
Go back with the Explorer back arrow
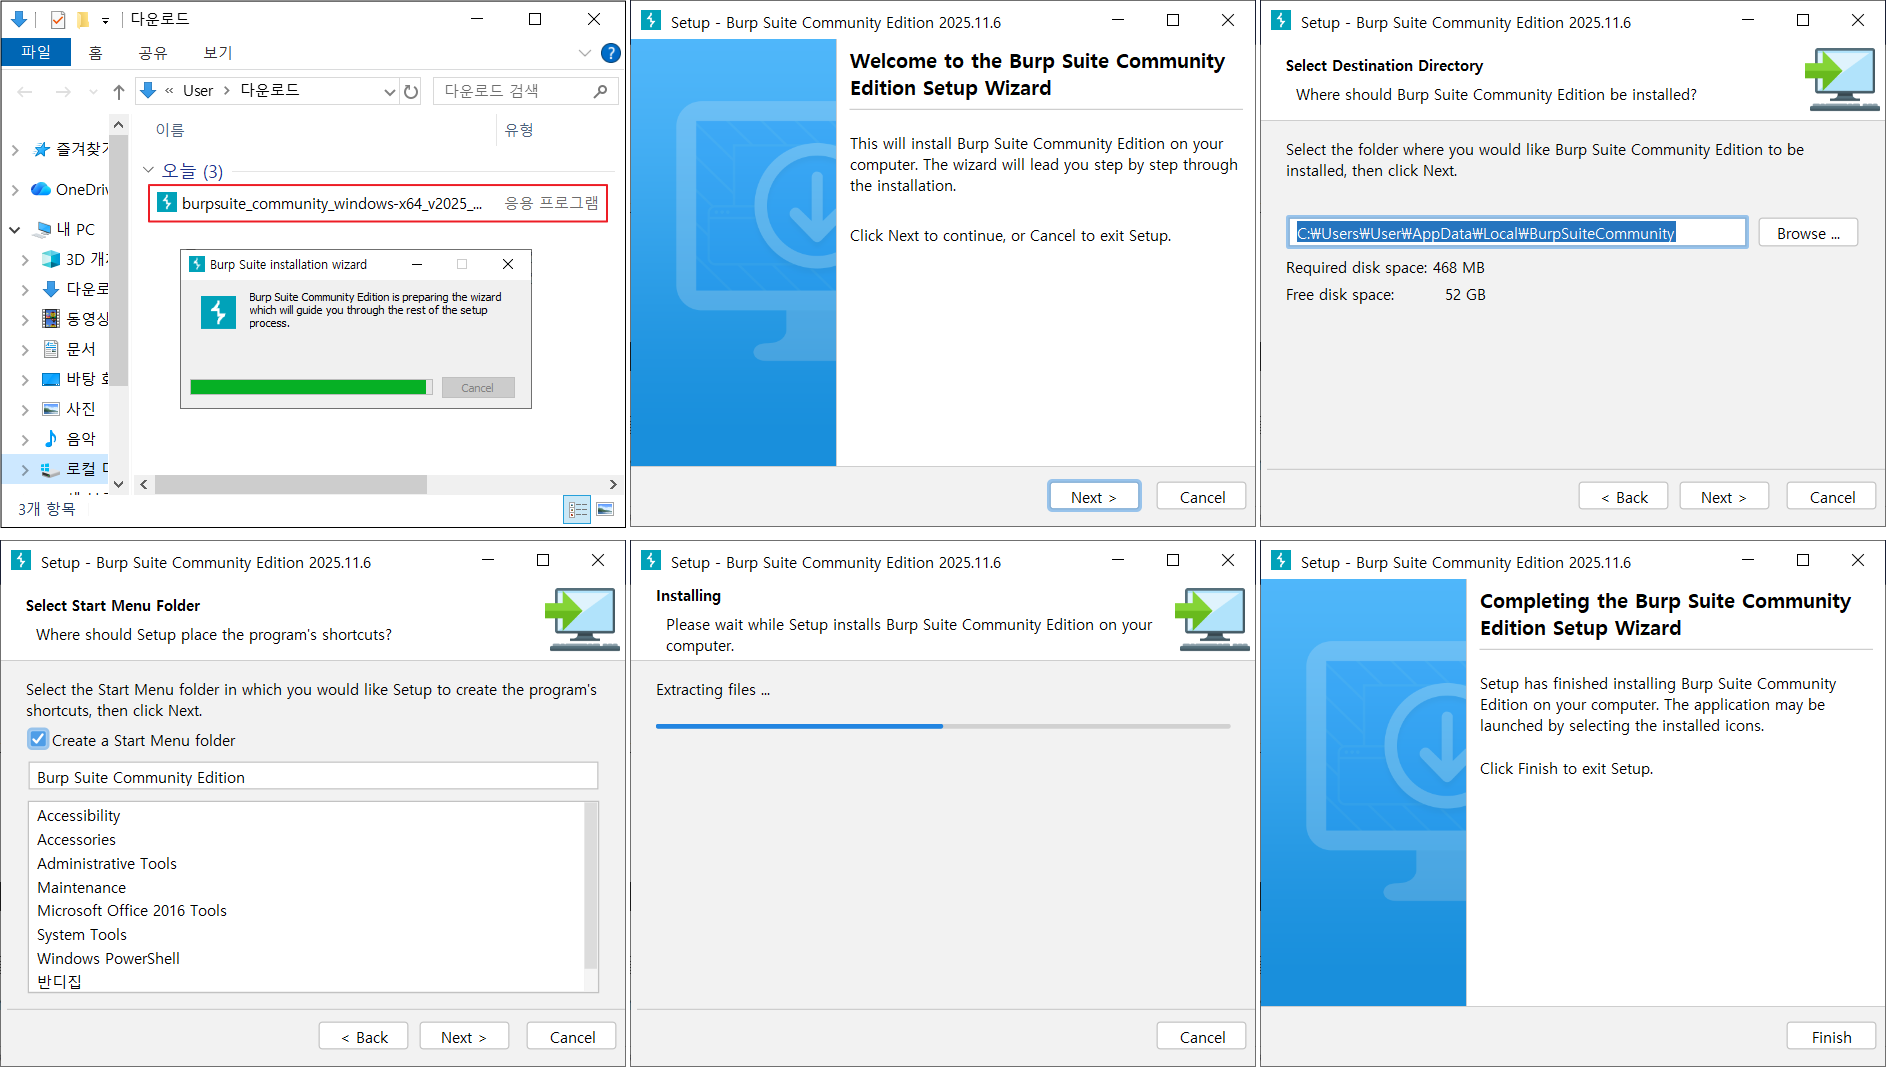25,92
